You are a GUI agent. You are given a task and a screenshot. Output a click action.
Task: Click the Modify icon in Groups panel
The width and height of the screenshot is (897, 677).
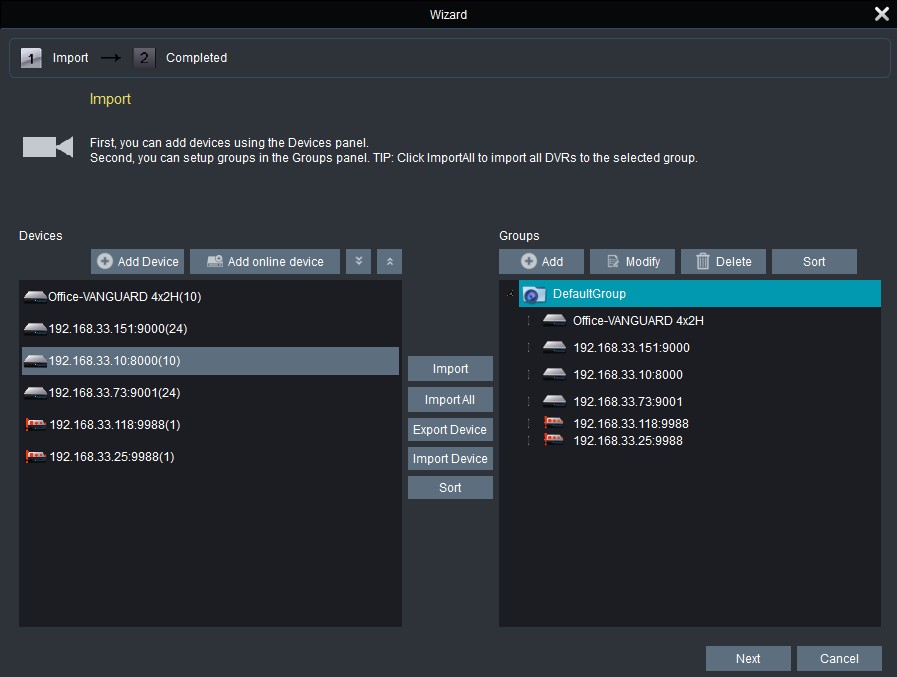coord(613,261)
